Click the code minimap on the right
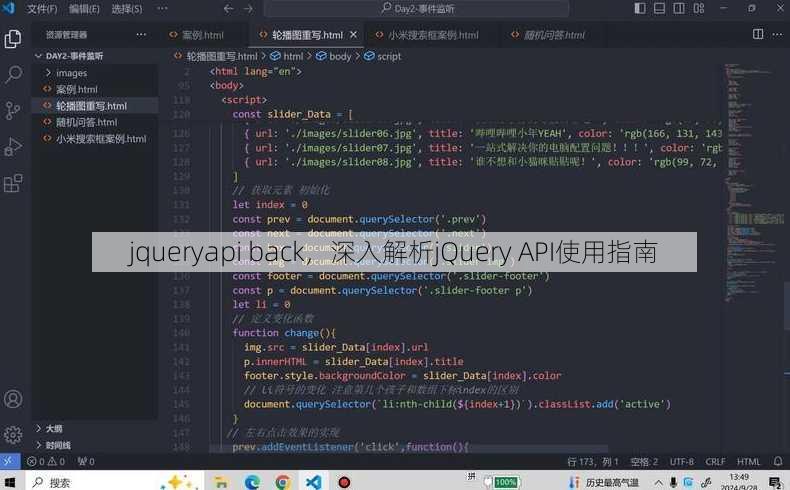The height and width of the screenshot is (490, 790). (x=752, y=184)
